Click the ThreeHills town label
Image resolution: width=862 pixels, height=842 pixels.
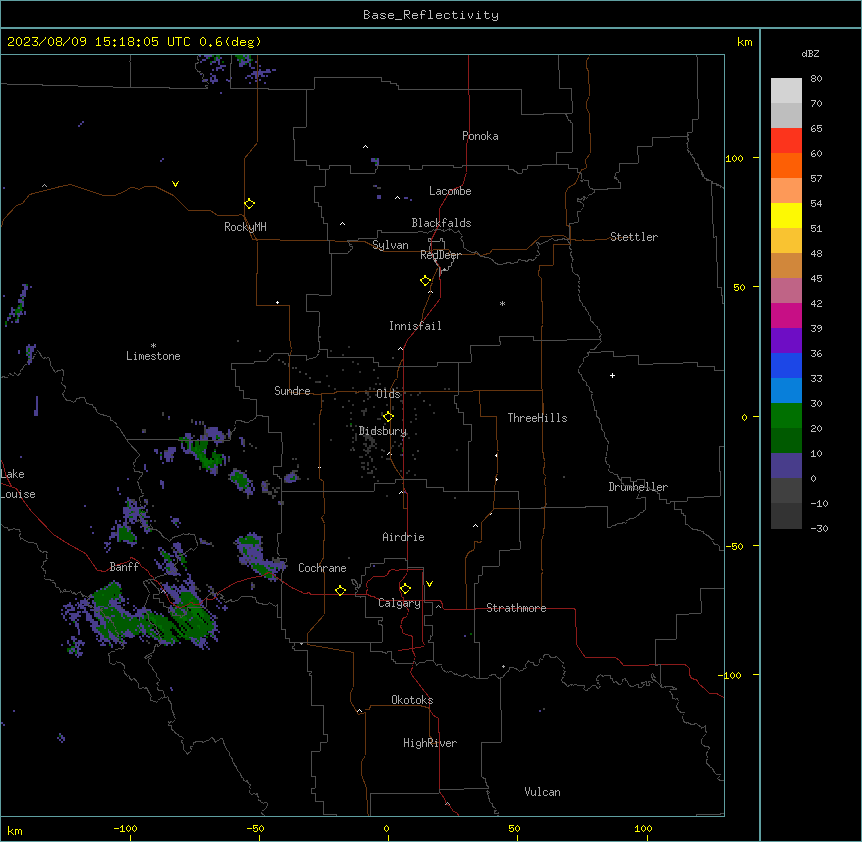click(537, 418)
